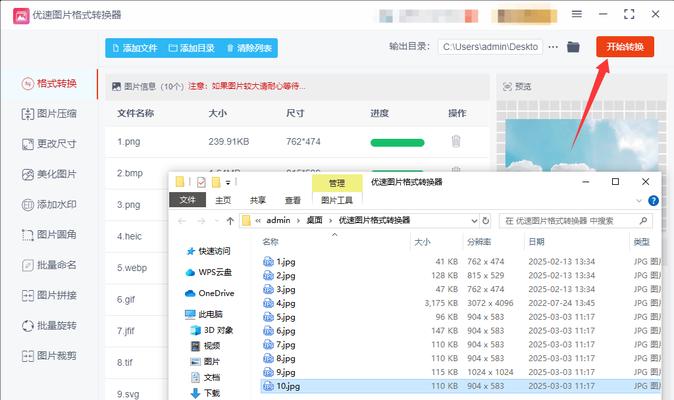Select 批量命名 in the sidebar

tap(49, 265)
